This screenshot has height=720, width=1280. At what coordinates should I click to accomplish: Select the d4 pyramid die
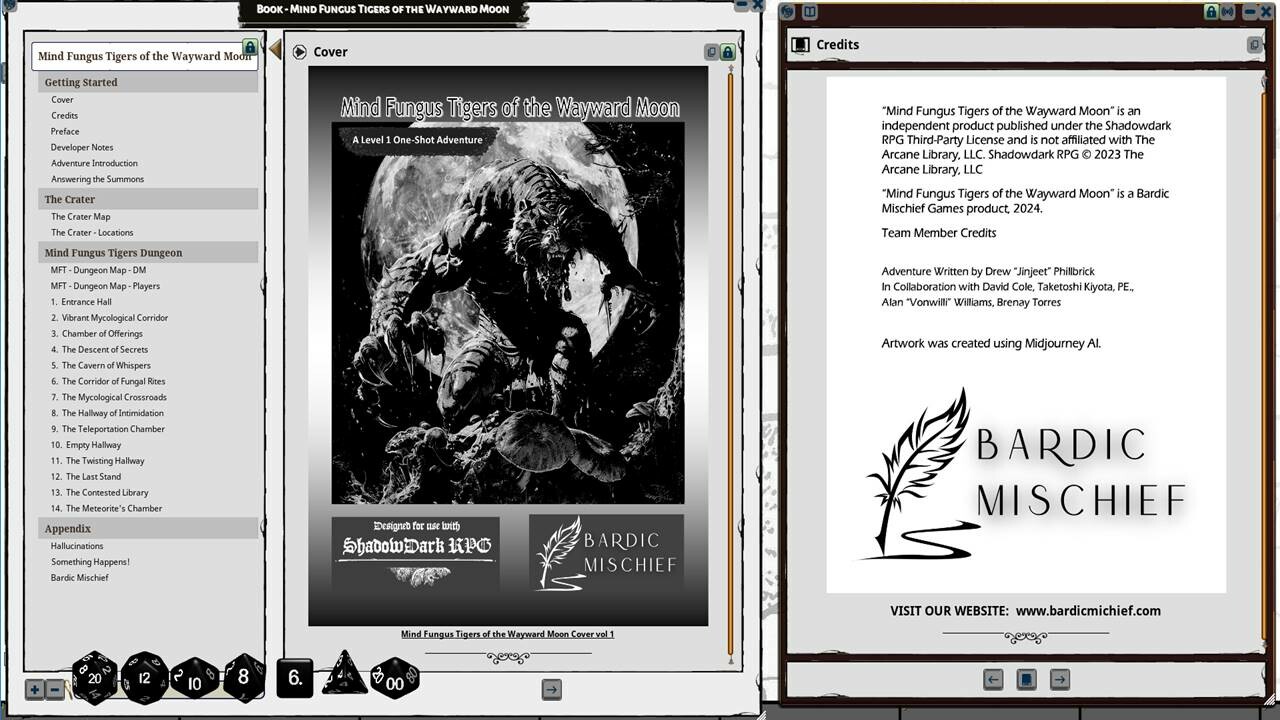[344, 675]
